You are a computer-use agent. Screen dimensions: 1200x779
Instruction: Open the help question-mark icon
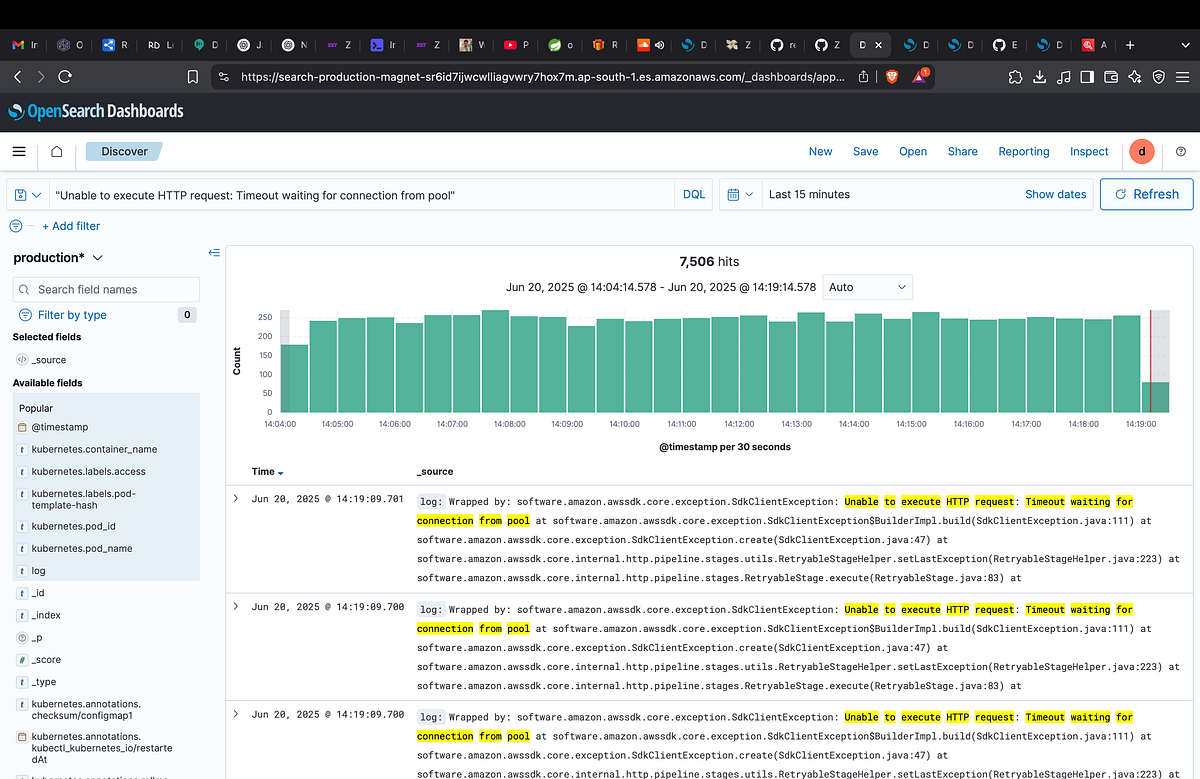1181,151
